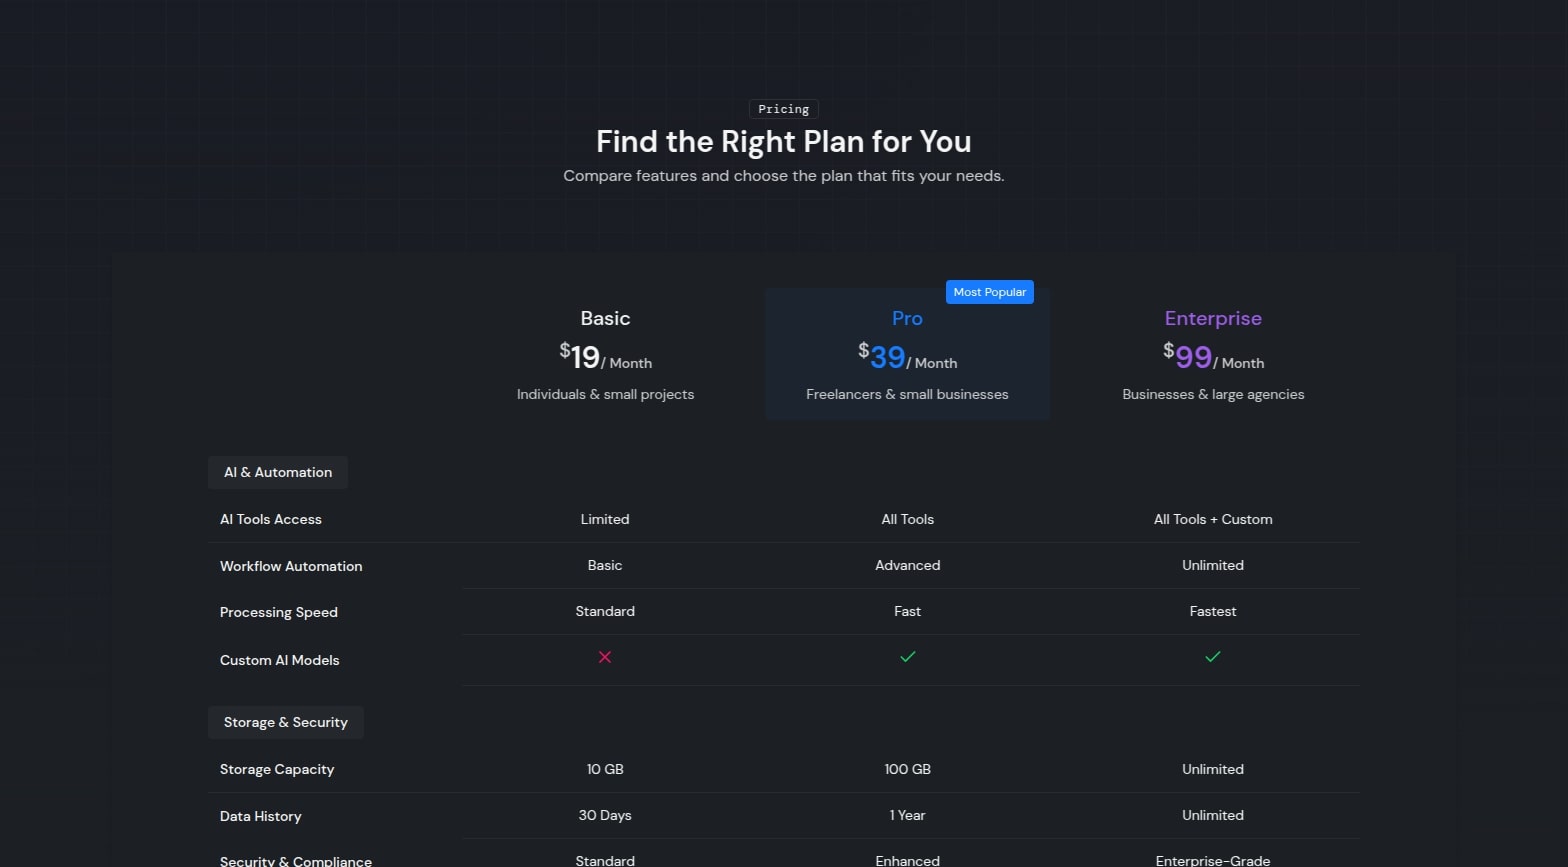Pick the Enterprise plan title
The height and width of the screenshot is (867, 1568).
pos(1212,318)
